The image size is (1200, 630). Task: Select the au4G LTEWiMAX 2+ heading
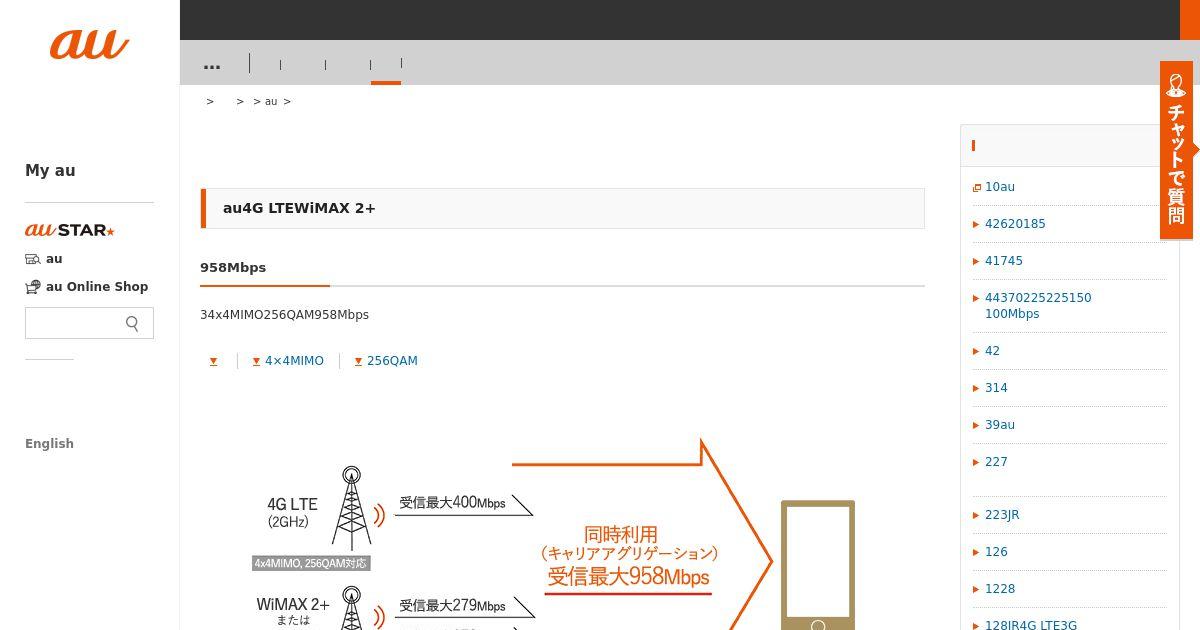(x=299, y=208)
